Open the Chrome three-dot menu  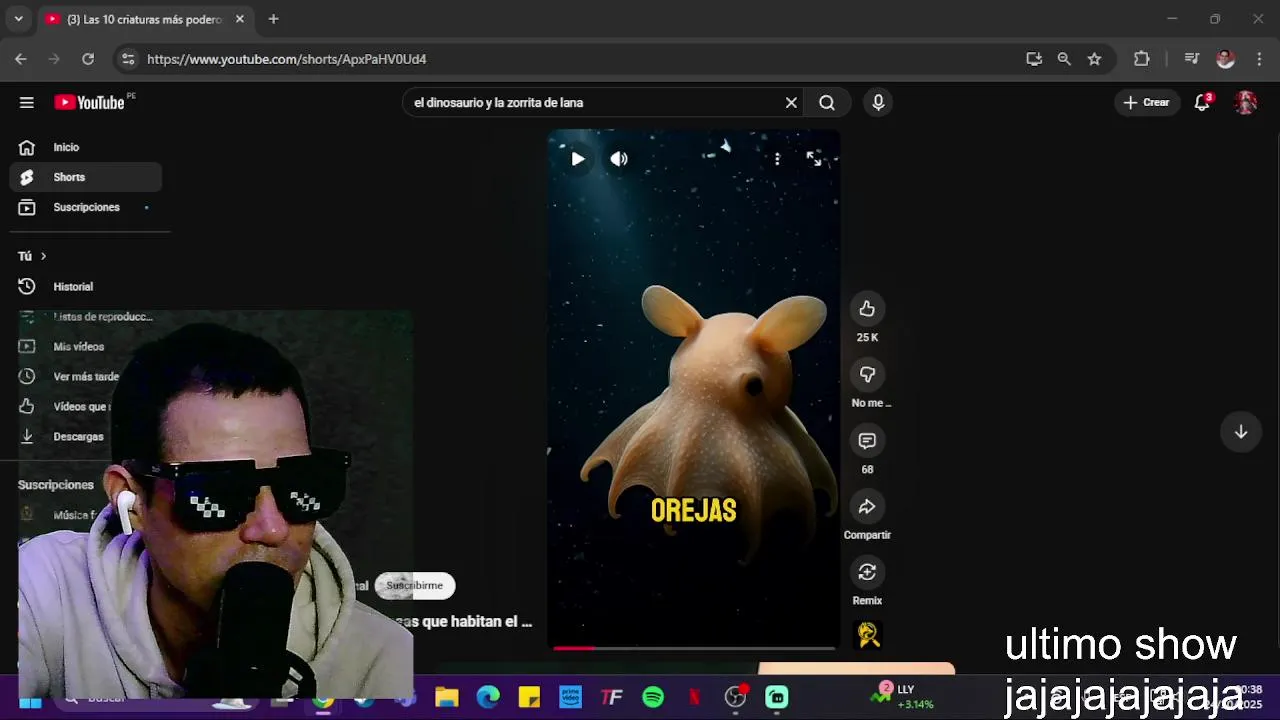point(1259,59)
